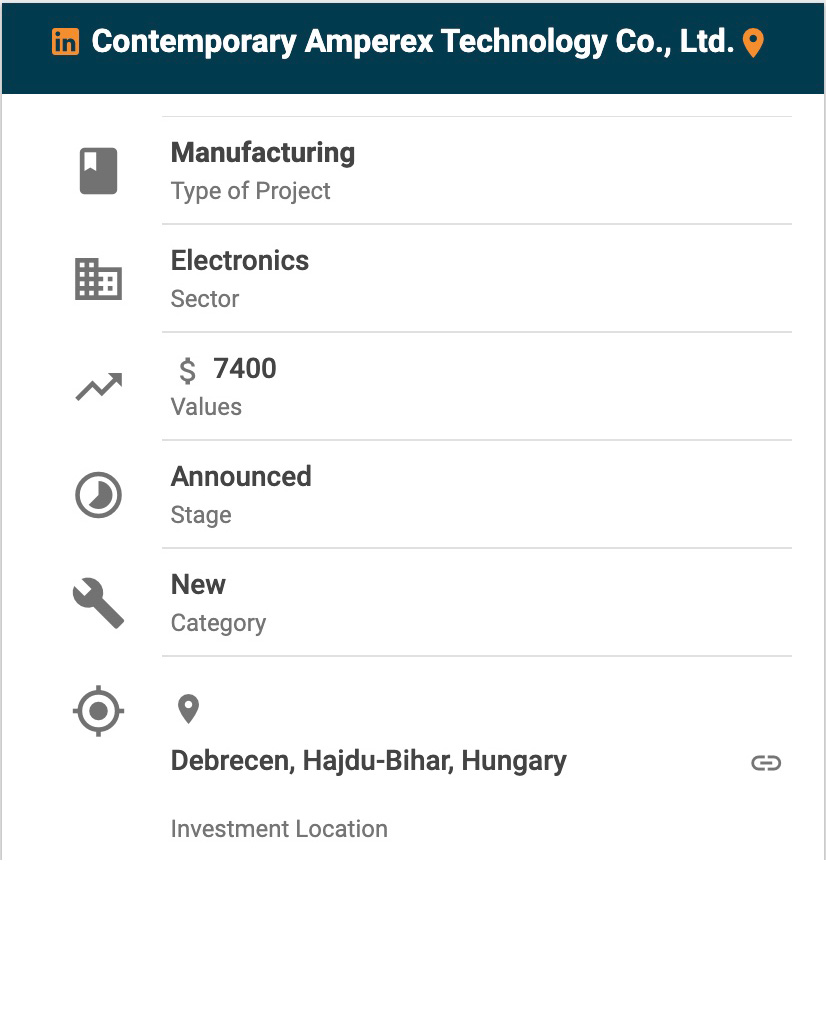The height and width of the screenshot is (1012, 826).
Task: Click Debrecen, Hajdu-Bihar, Hungary location
Action: tap(369, 761)
